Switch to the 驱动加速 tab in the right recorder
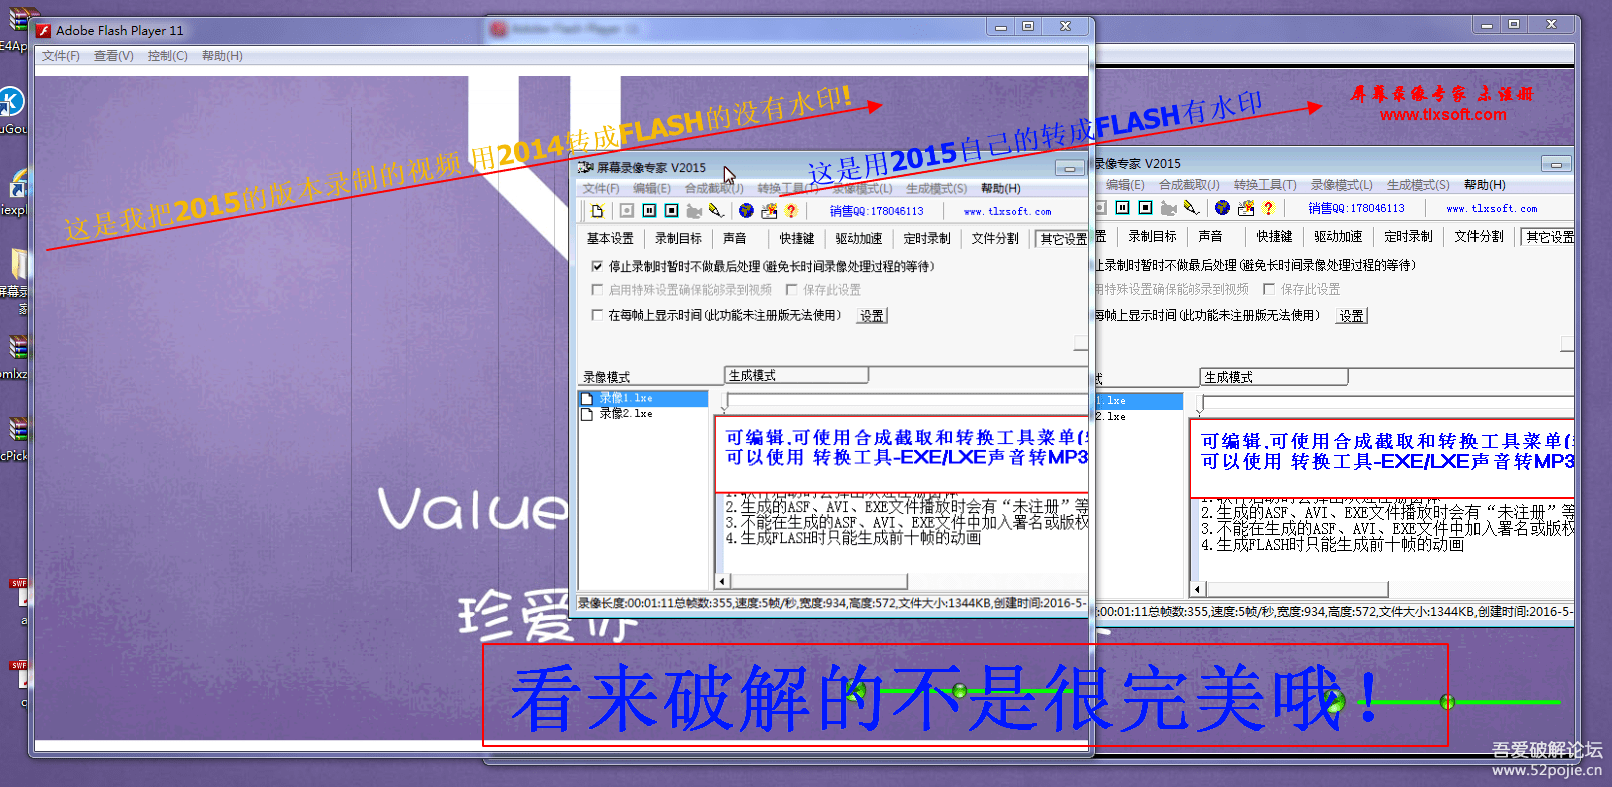1612x787 pixels. click(1338, 237)
